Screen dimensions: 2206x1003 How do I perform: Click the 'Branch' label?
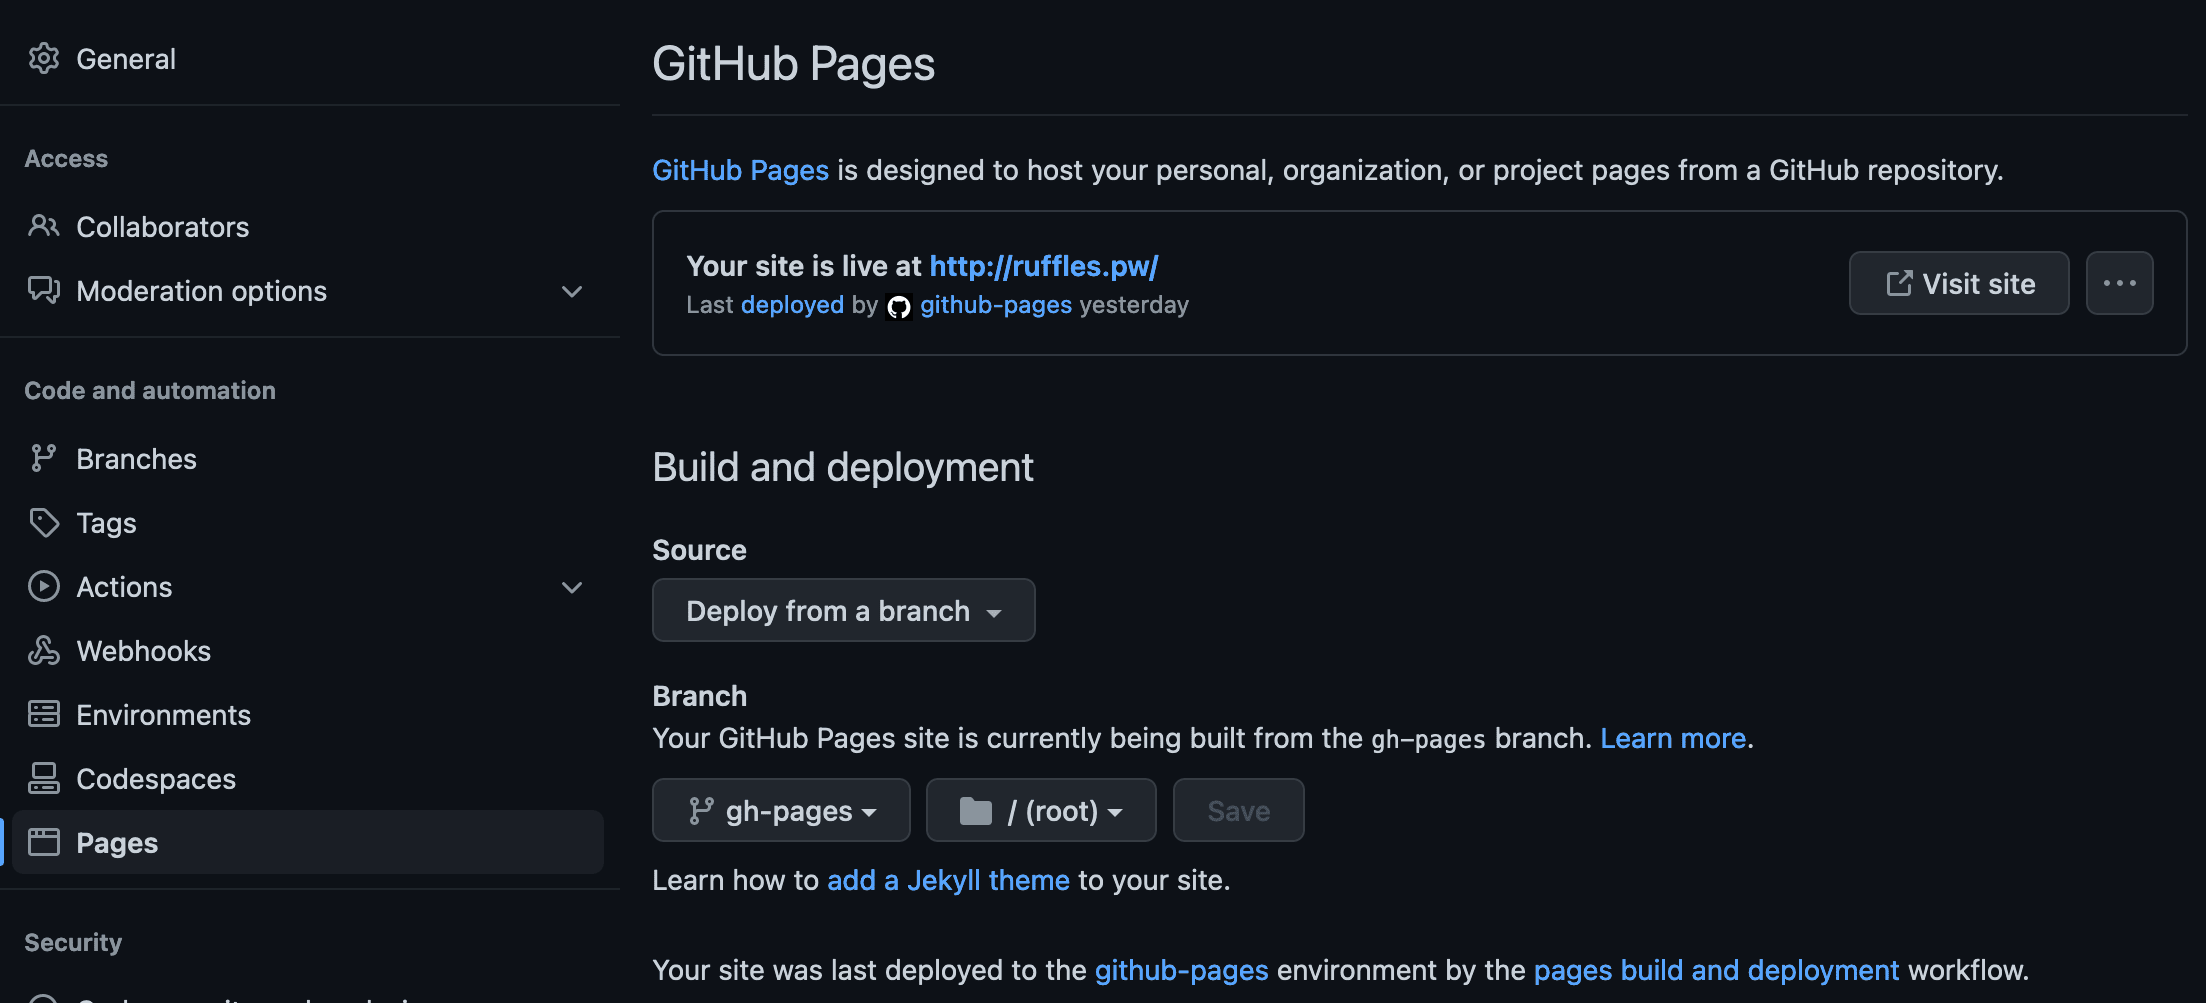click(699, 697)
